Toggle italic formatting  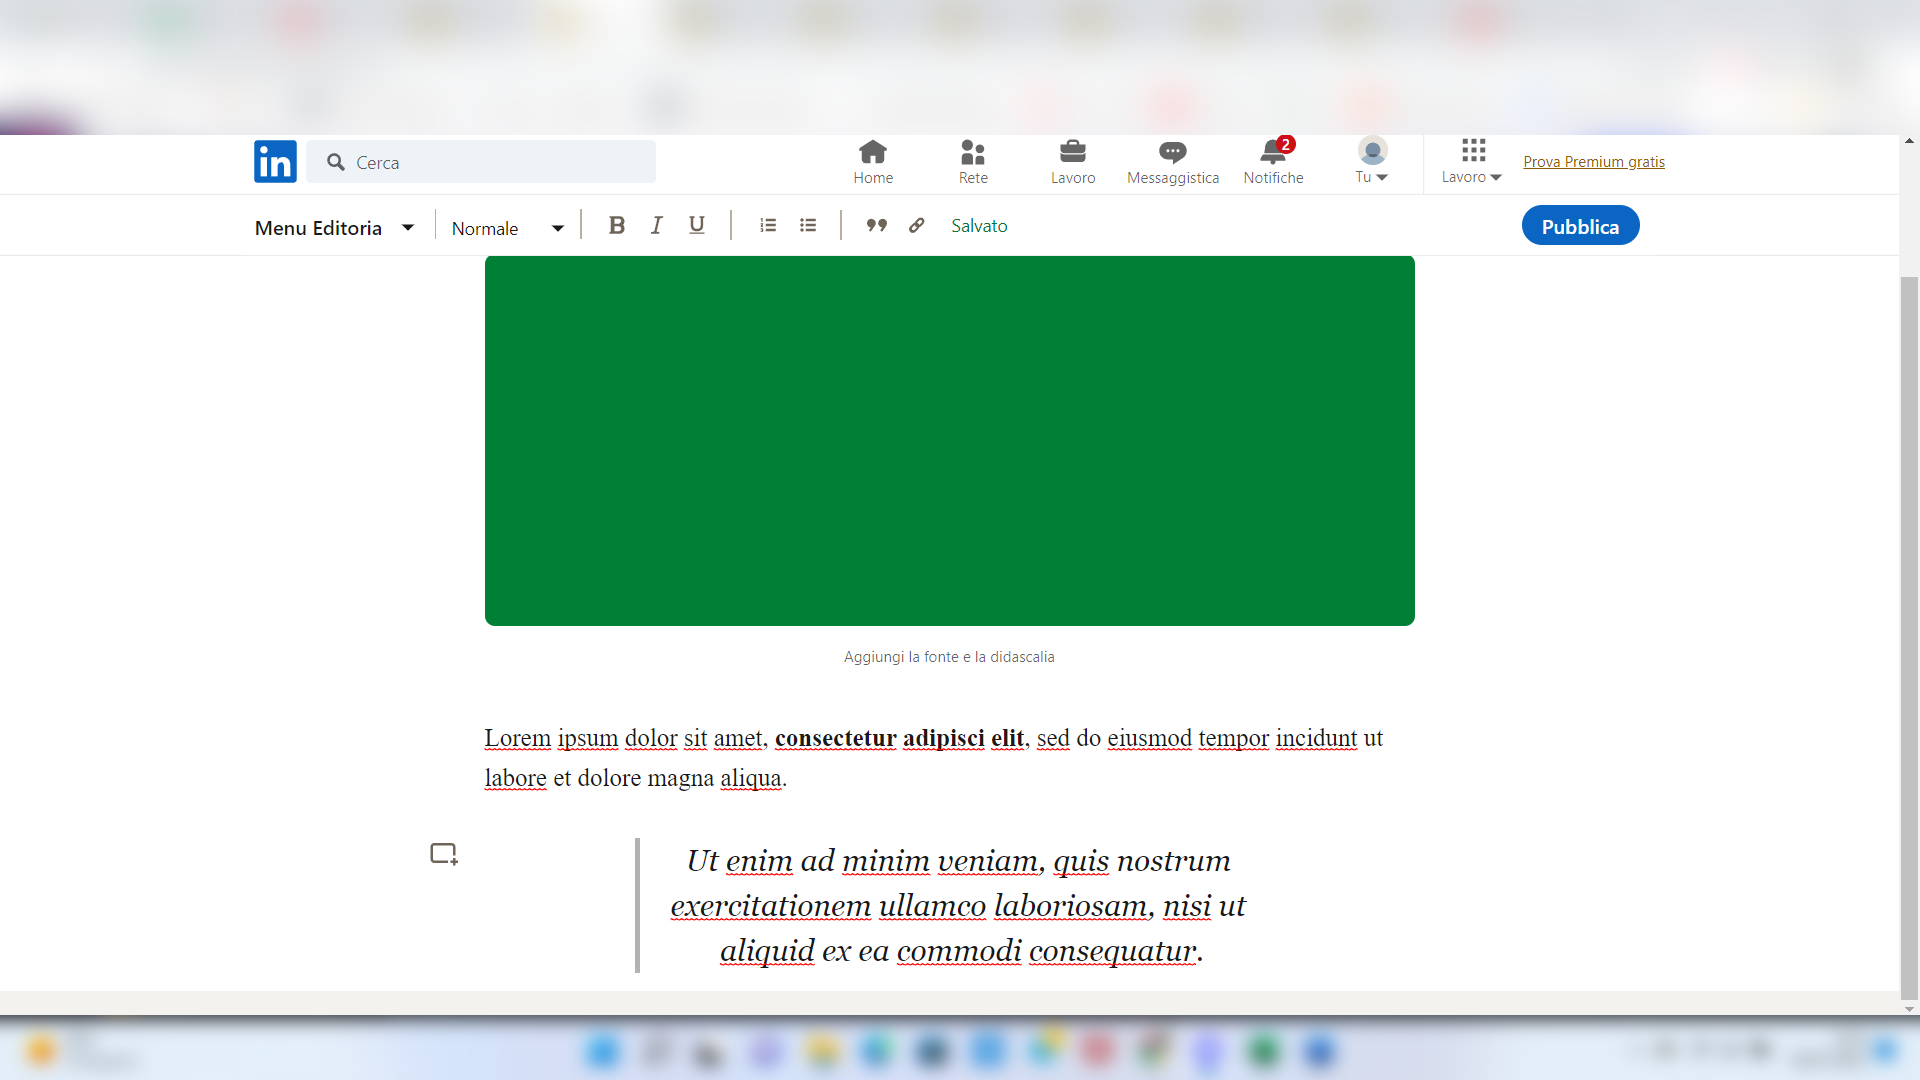656,225
